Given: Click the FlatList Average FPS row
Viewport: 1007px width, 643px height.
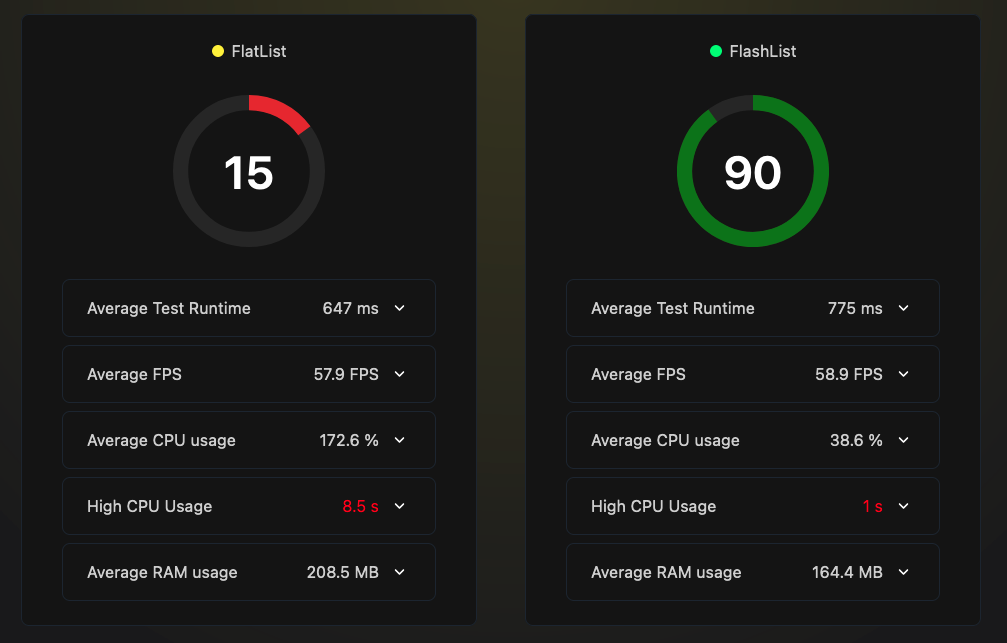Looking at the screenshot, I should point(249,374).
